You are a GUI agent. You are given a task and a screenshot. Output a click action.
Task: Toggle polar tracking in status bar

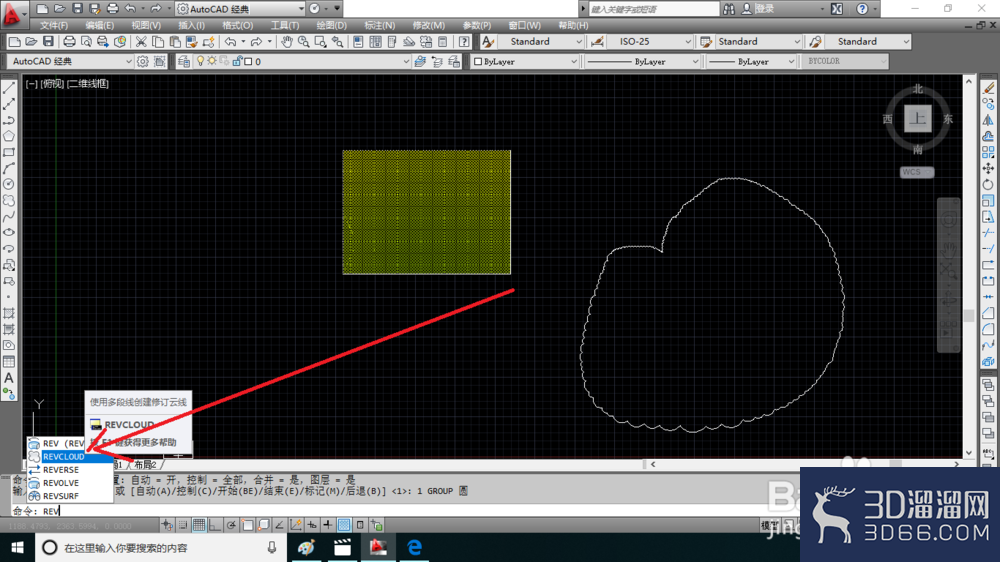231,525
